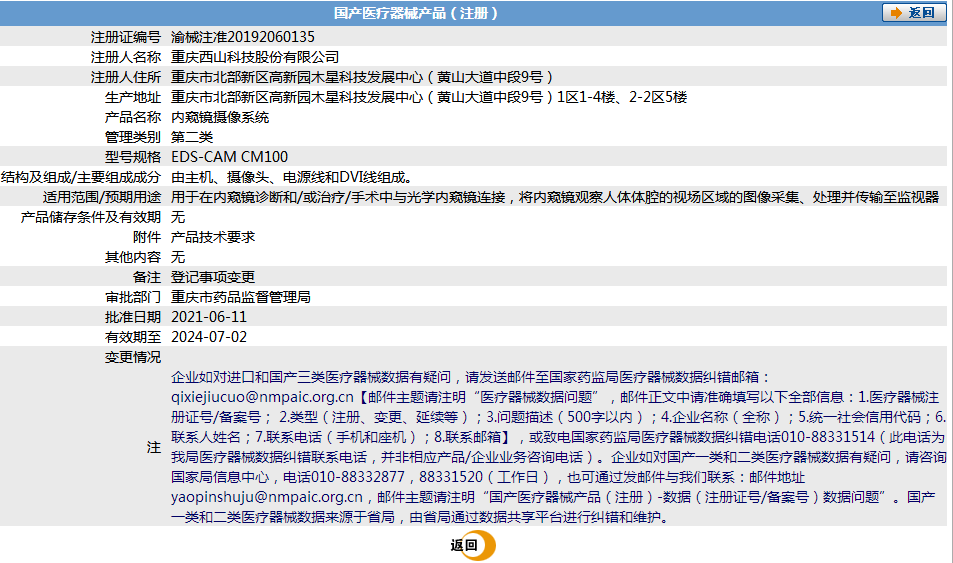Click the phone number 010-88332877 in notes
This screenshot has width=953, height=563.
[x=357, y=477]
